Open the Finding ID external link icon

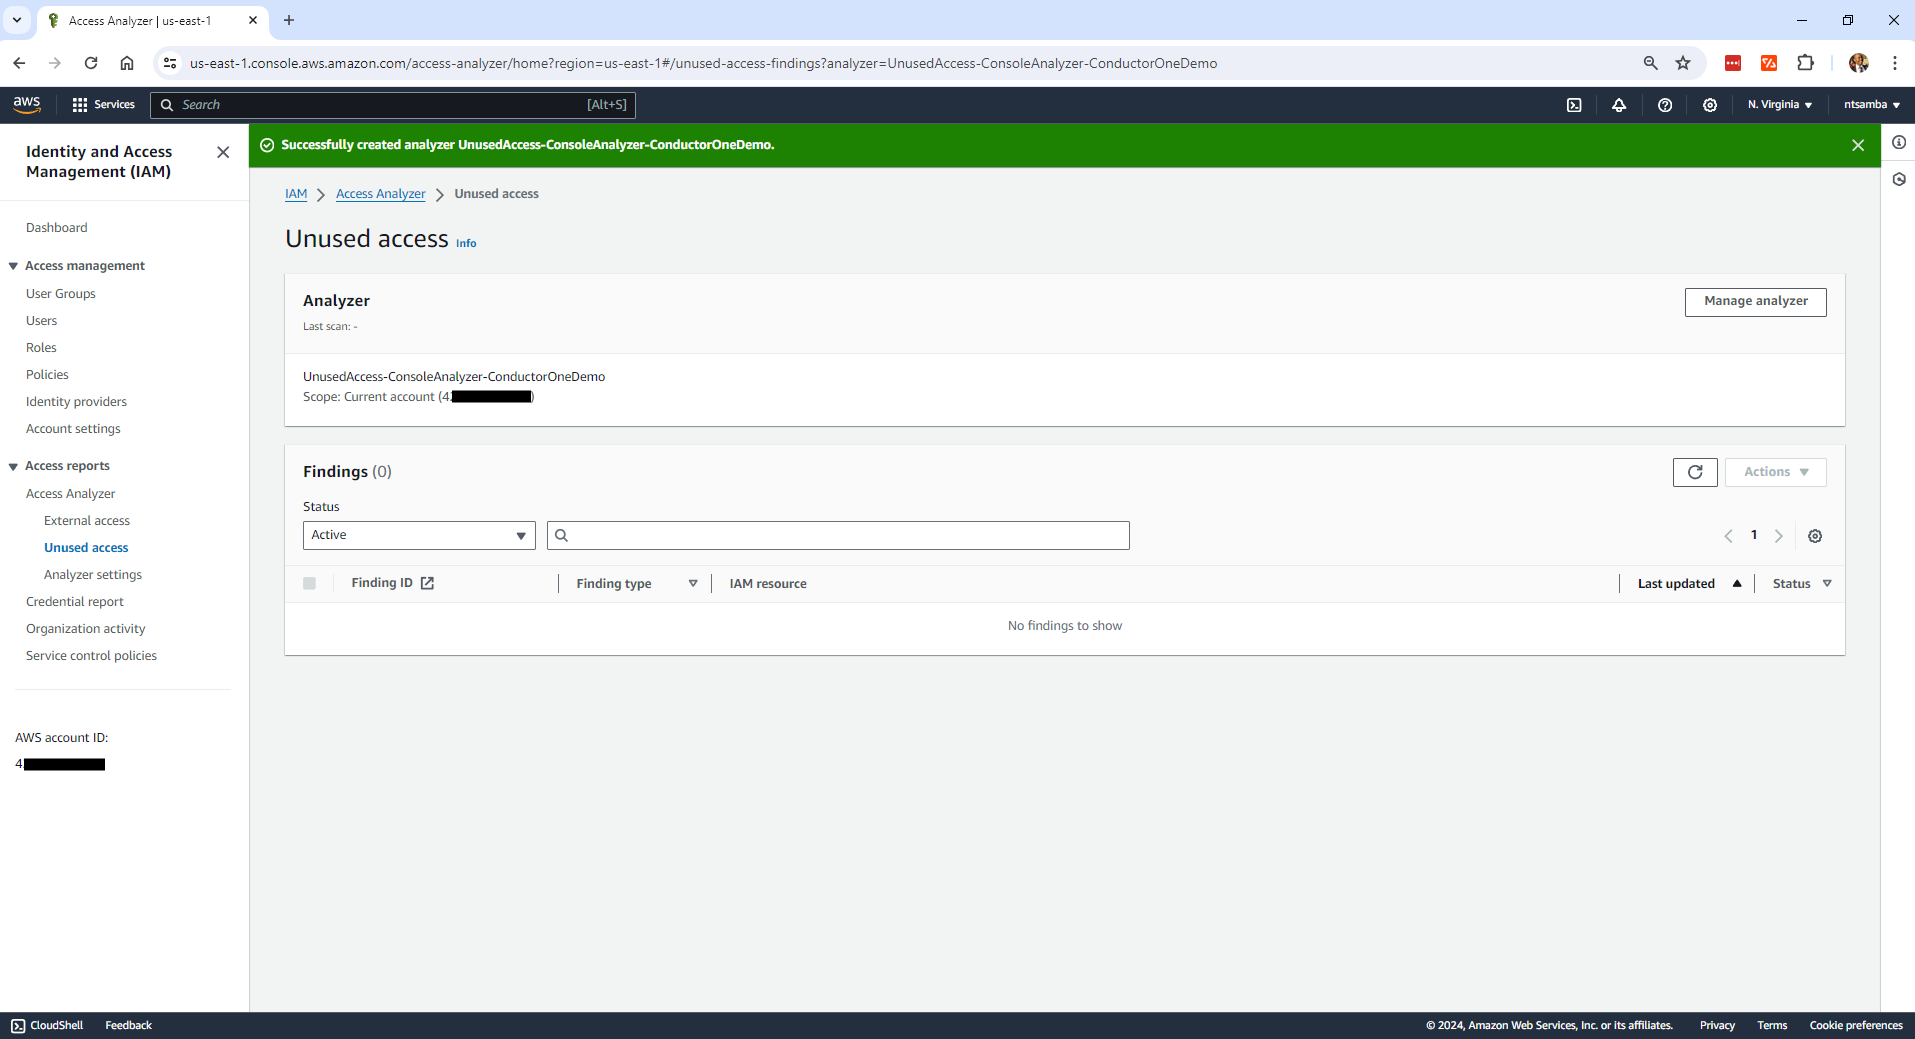click(427, 582)
